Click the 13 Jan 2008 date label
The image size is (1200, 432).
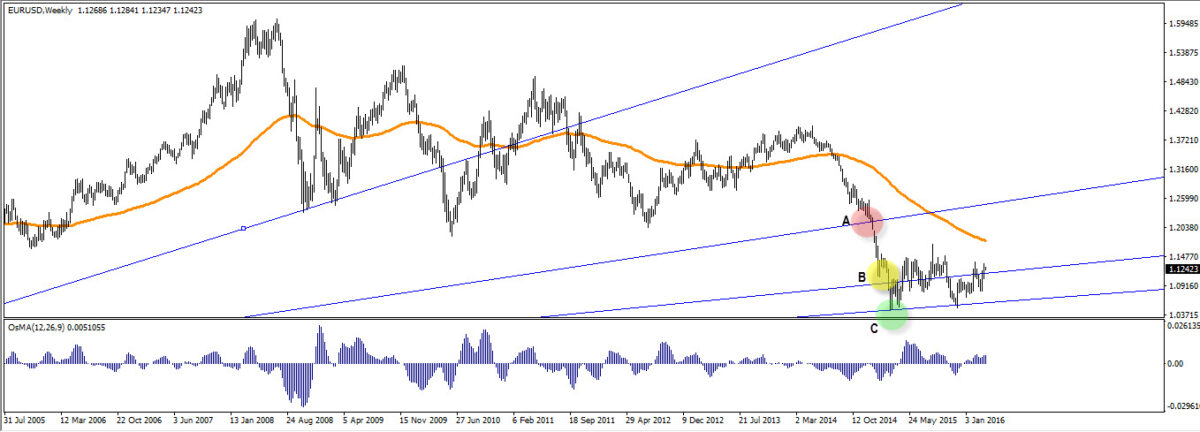pos(254,421)
